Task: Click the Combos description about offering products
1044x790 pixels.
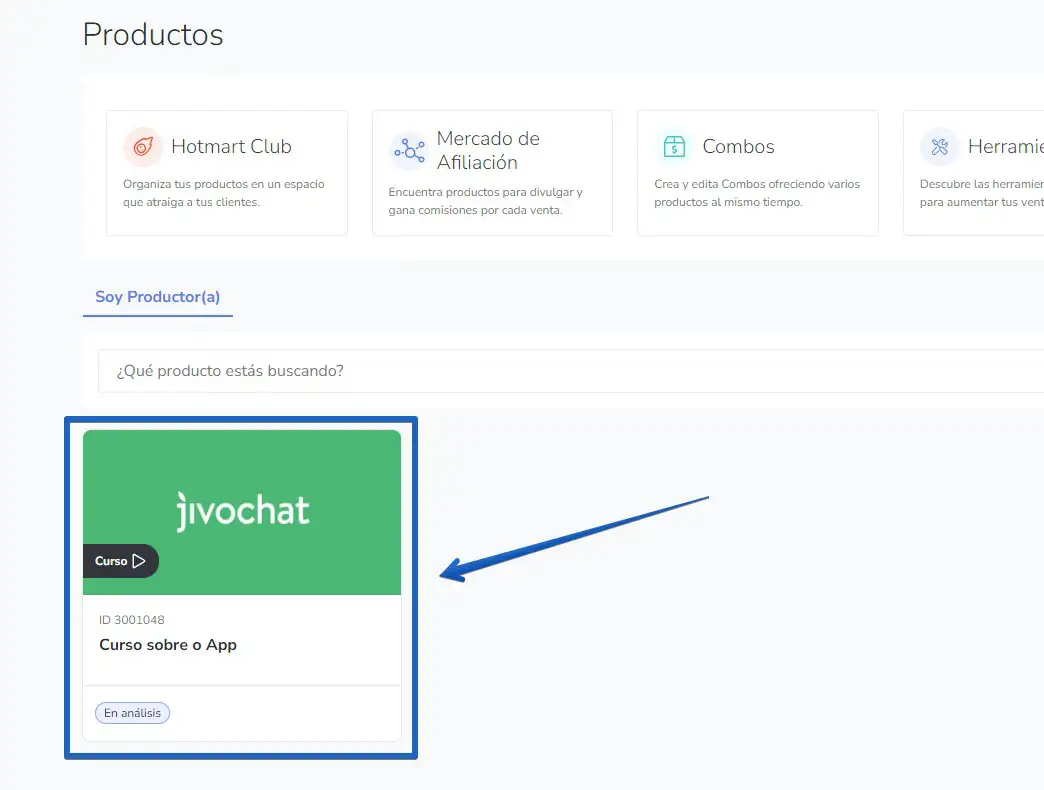Action: 757,193
